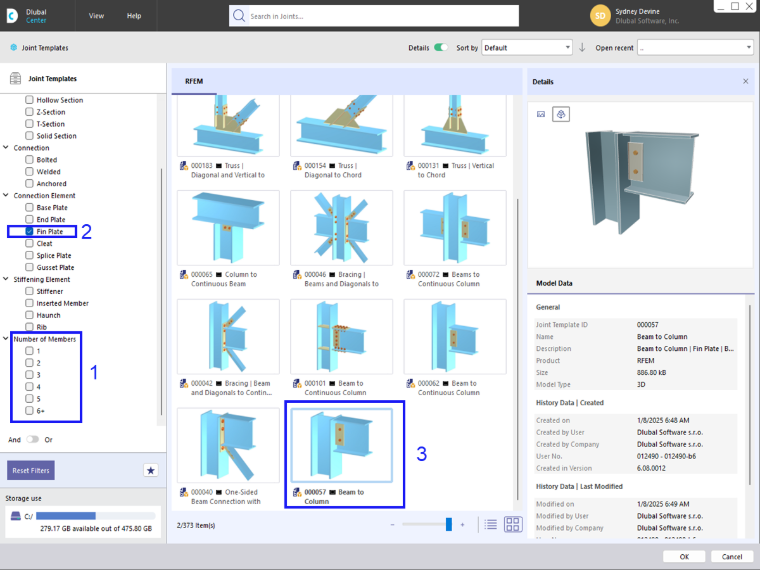
Task: Click the Search in Joints field
Action: [374, 16]
